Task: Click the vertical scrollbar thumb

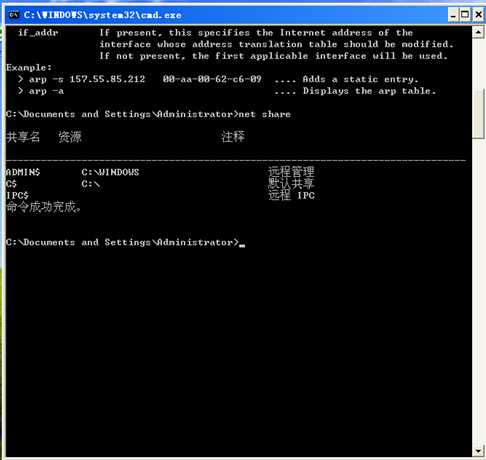Action: click(478, 113)
